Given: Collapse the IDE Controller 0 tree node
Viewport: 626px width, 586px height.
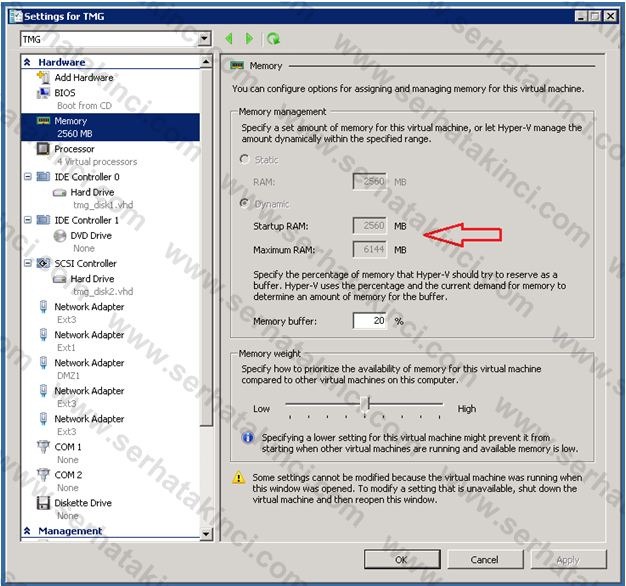Looking at the screenshot, I should 28,176.
